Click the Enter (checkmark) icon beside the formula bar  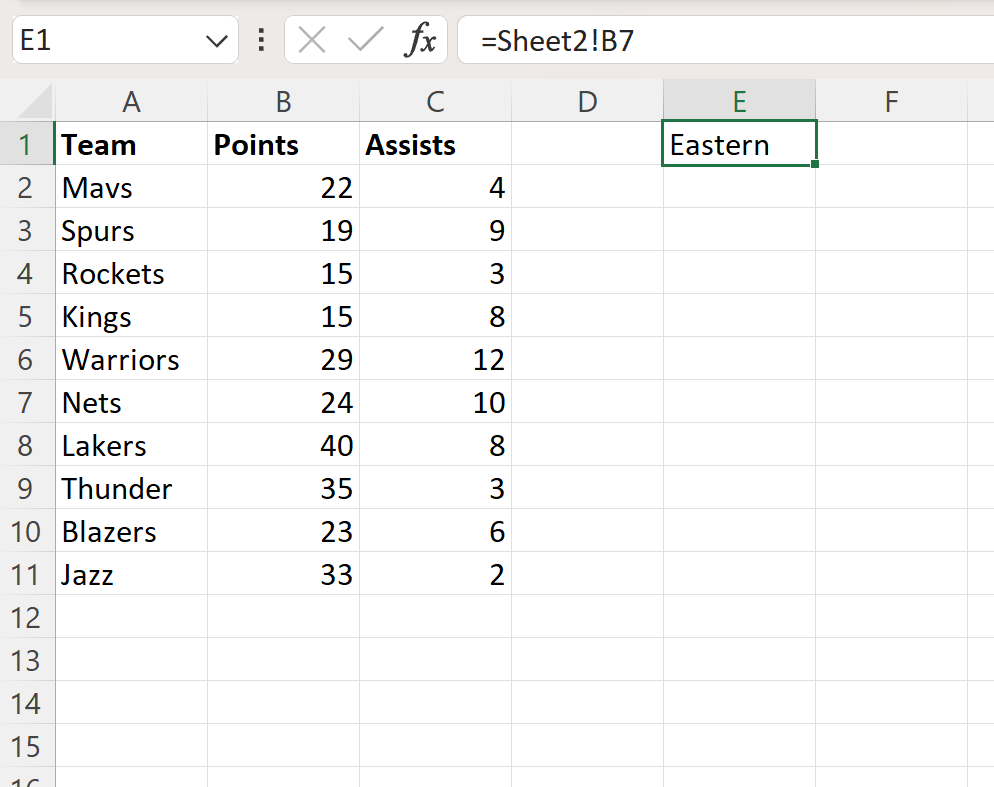pyautogui.click(x=364, y=40)
